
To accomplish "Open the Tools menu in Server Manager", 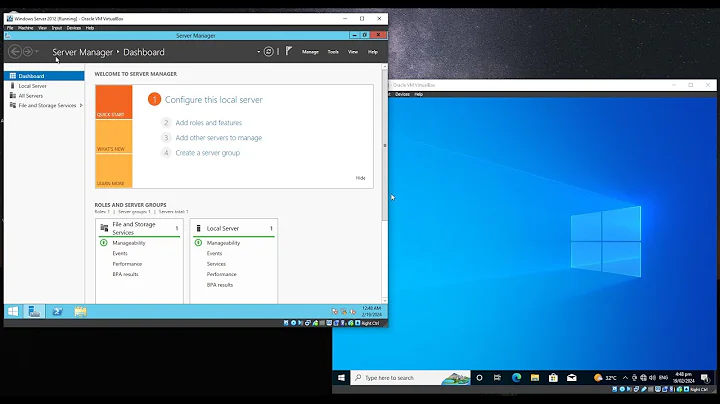I will 333,52.
